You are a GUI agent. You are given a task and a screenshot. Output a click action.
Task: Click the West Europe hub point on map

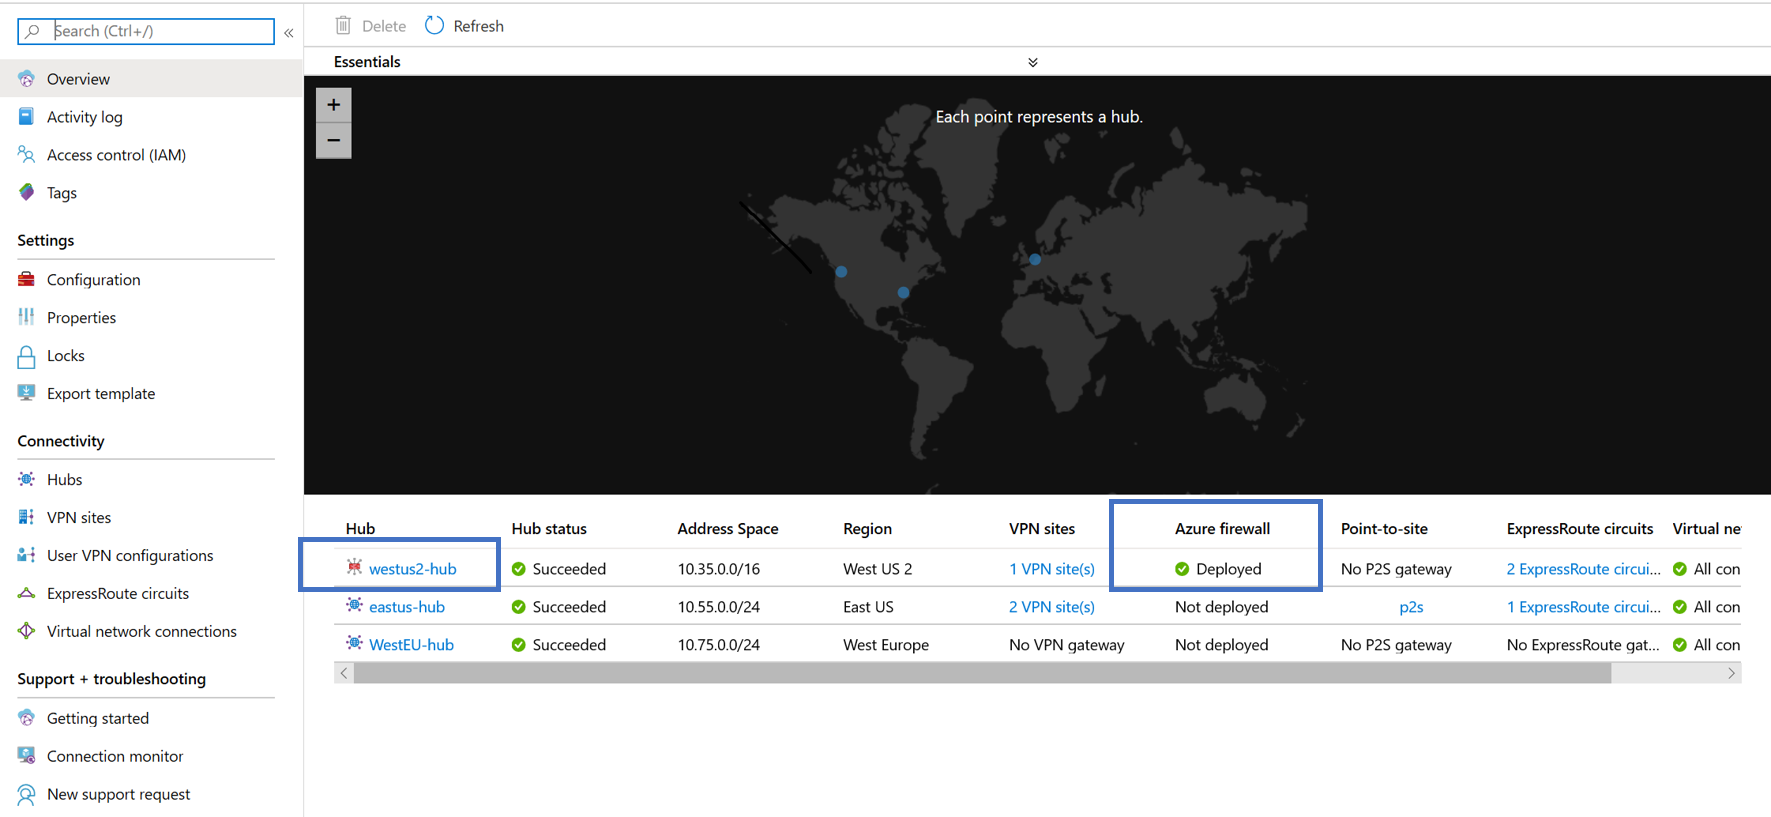click(x=1035, y=260)
